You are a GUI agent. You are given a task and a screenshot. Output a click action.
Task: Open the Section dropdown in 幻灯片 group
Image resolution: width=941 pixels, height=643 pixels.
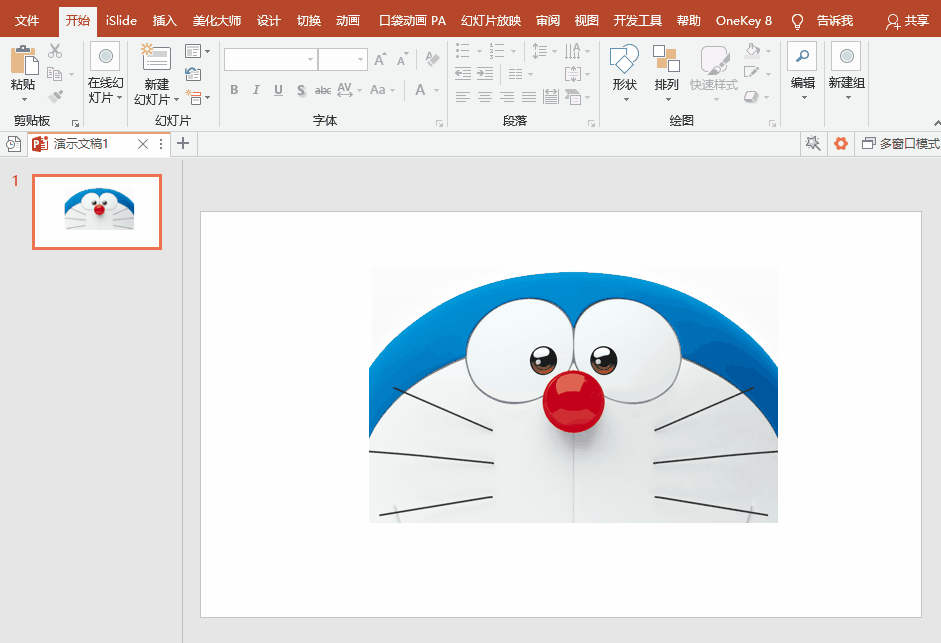(x=197, y=97)
